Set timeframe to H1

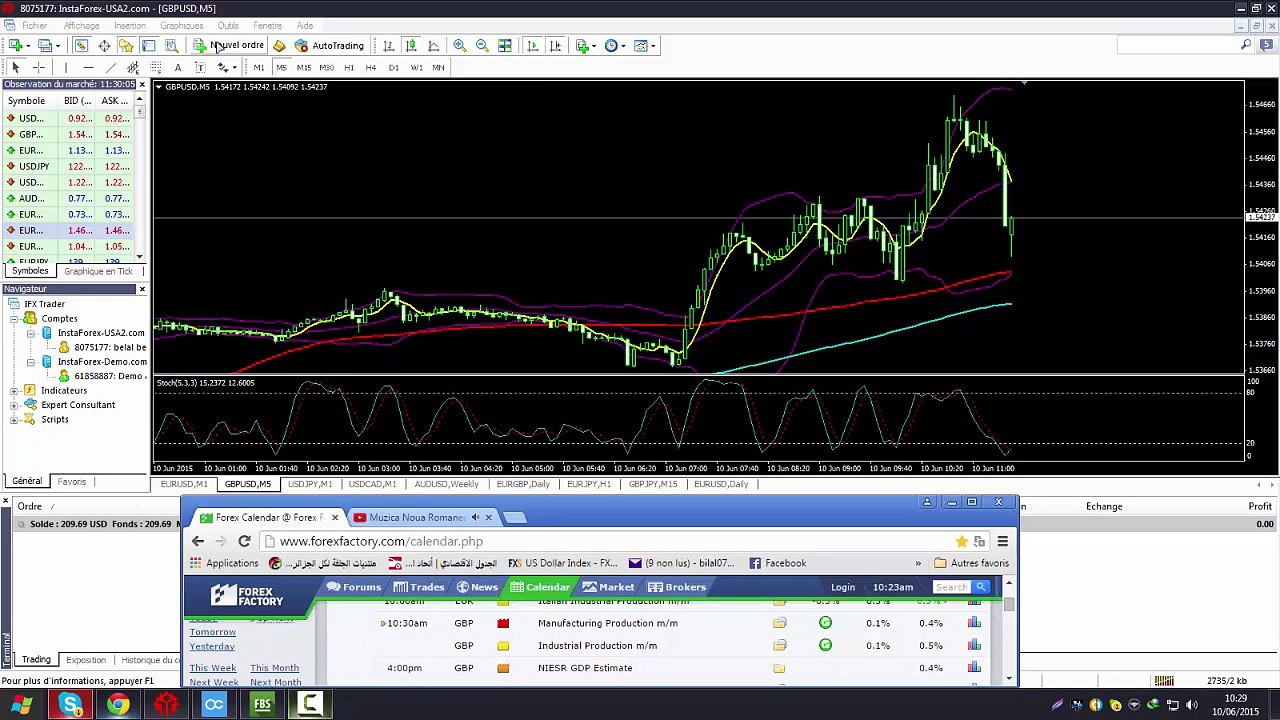349,67
